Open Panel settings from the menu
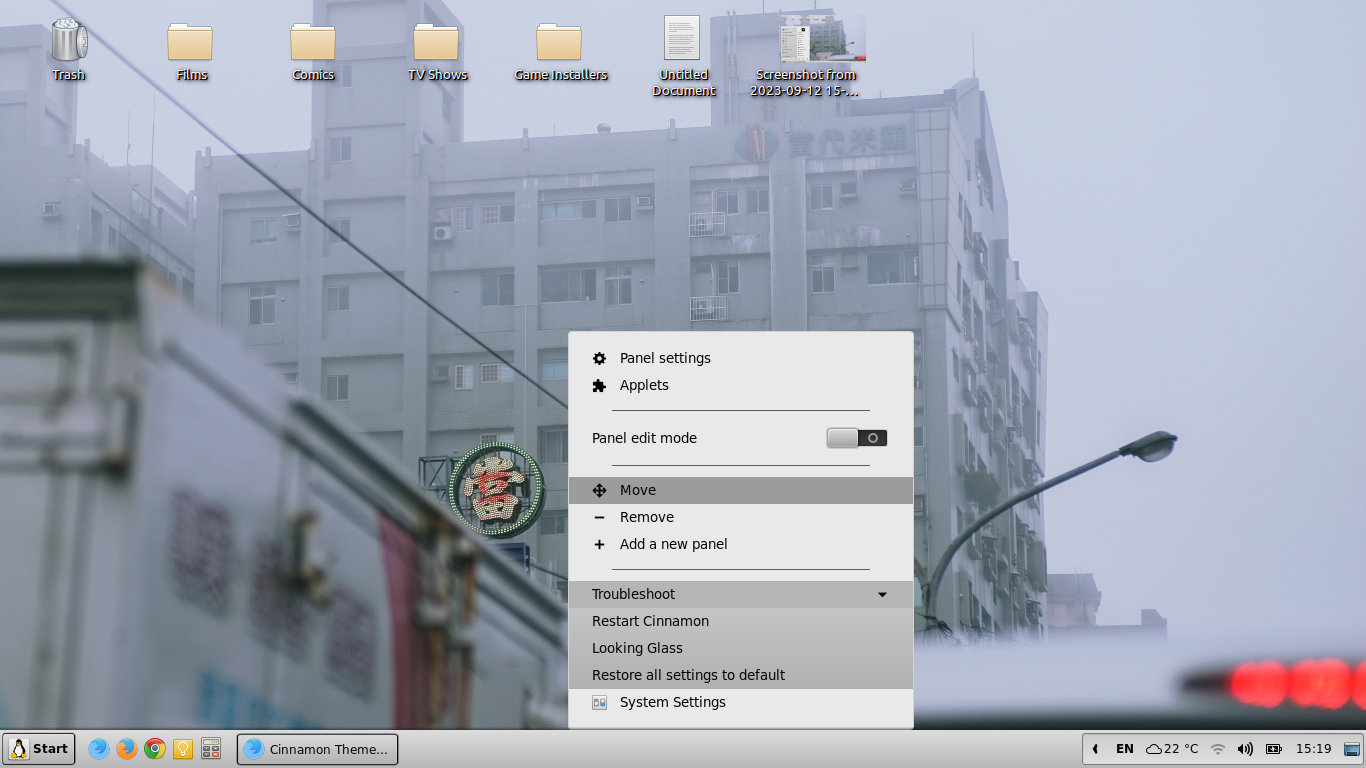This screenshot has height=768, width=1366. tap(741, 358)
